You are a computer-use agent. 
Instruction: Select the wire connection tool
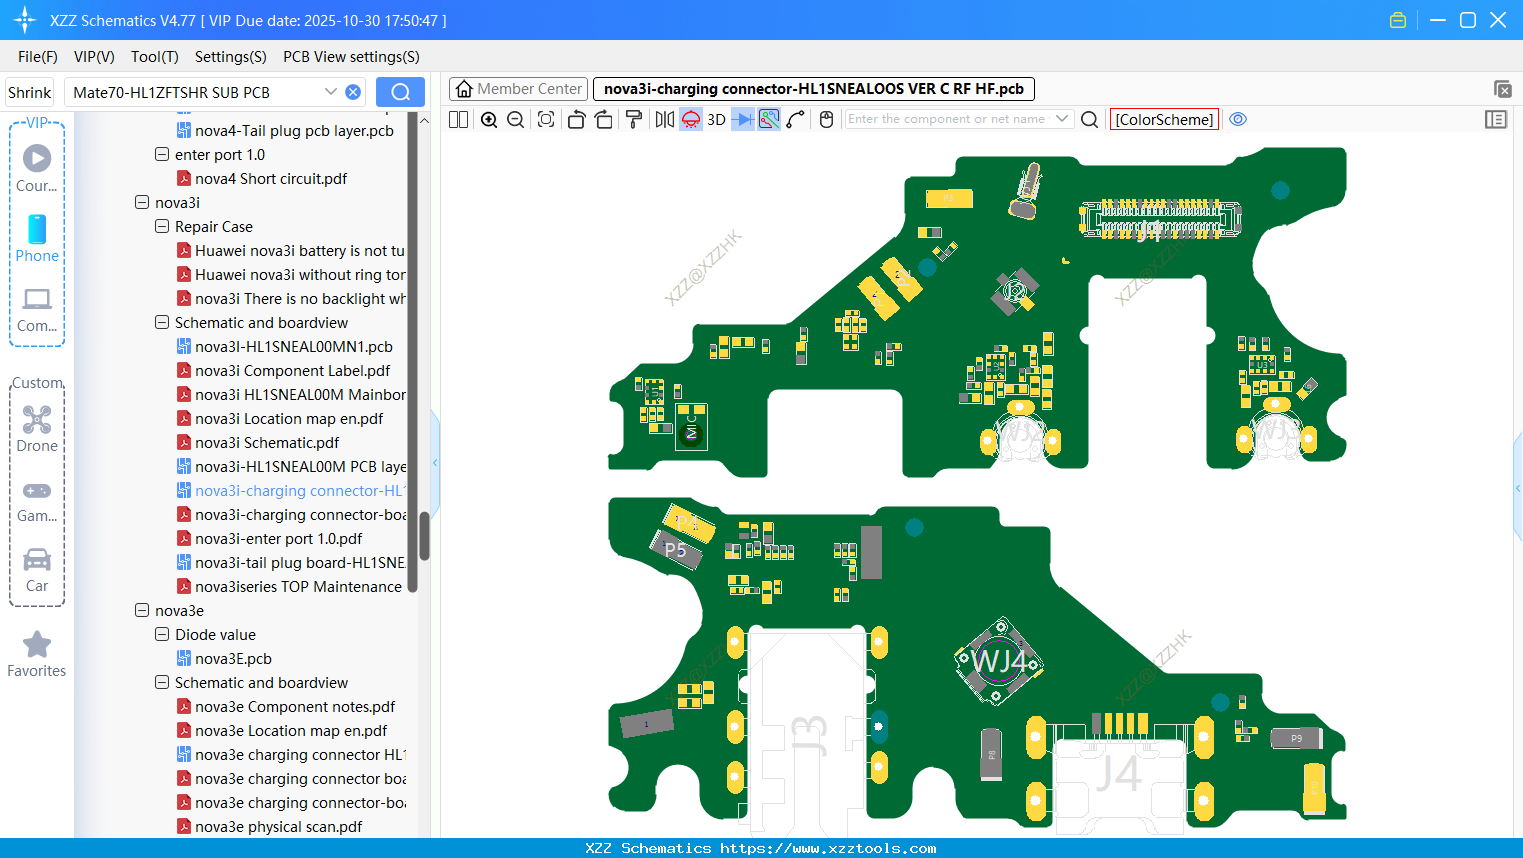(796, 119)
